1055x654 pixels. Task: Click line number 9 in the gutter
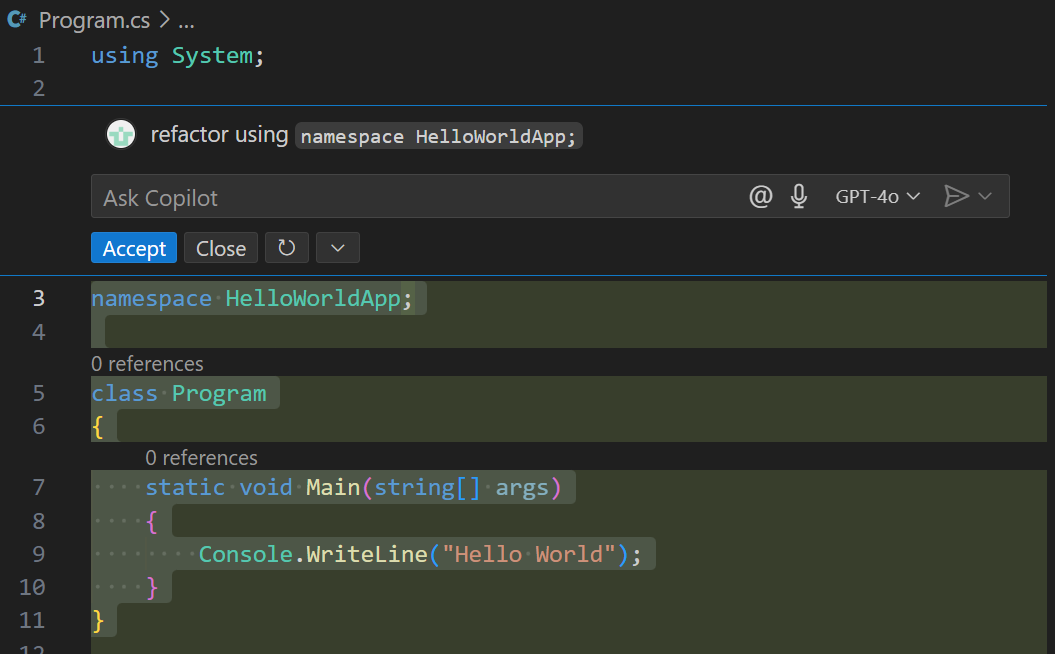pyautogui.click(x=39, y=554)
